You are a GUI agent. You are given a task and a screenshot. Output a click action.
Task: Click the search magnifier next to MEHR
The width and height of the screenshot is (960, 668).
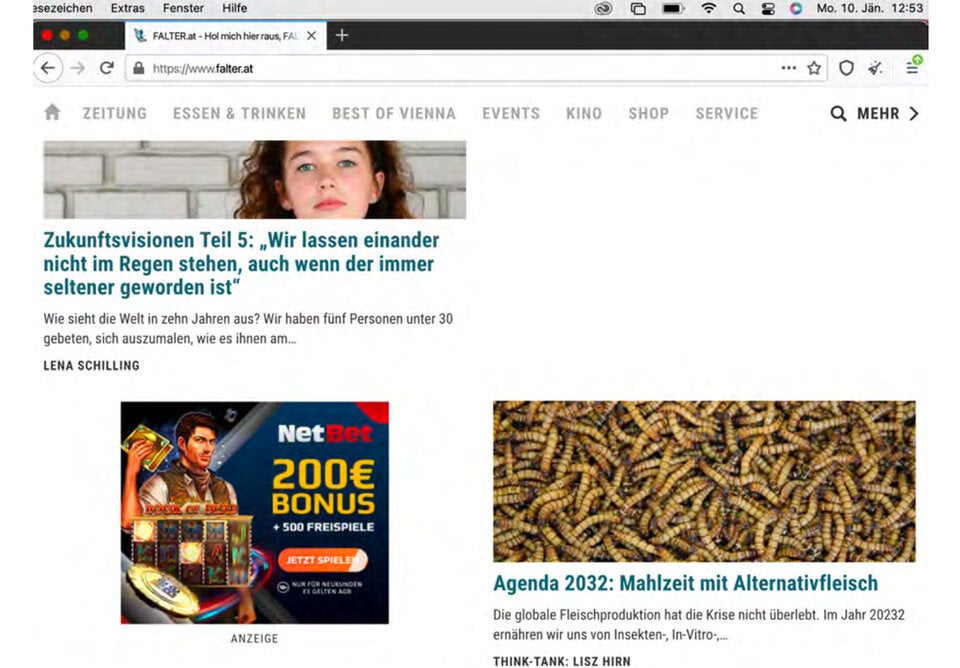[838, 114]
